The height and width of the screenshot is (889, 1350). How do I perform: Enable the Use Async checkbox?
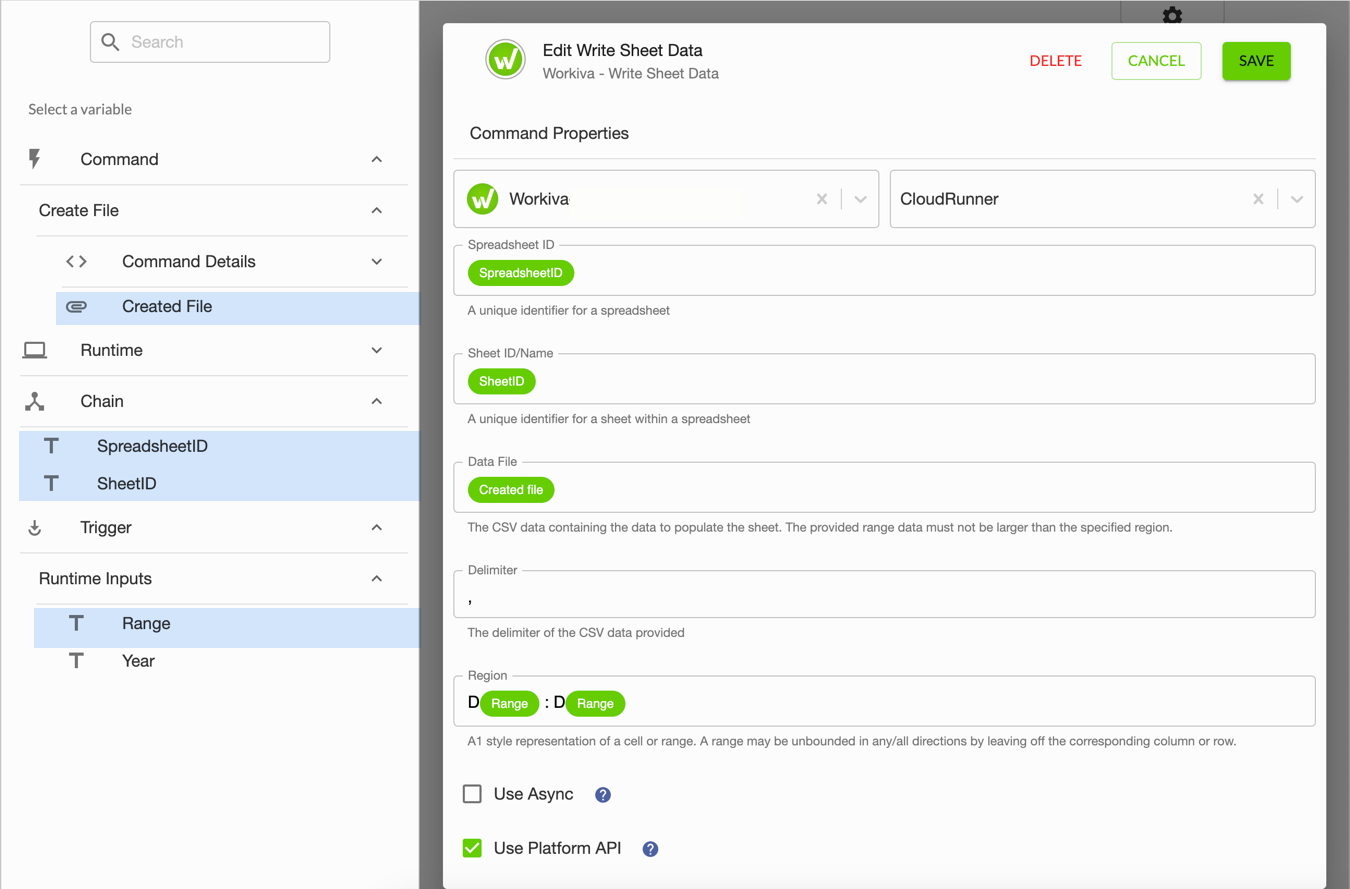[x=472, y=794]
